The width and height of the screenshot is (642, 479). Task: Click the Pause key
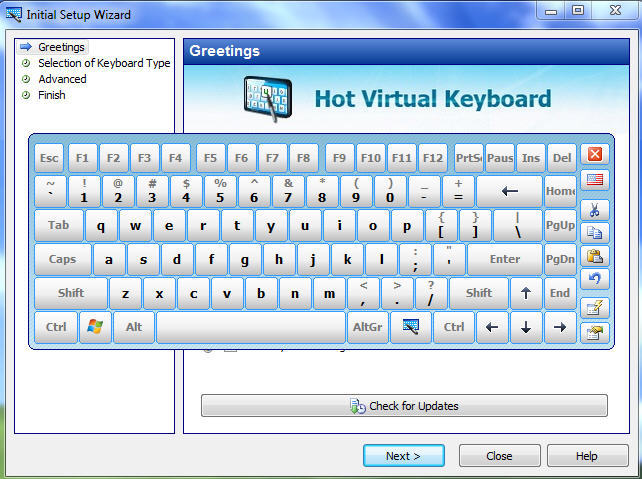click(x=500, y=158)
